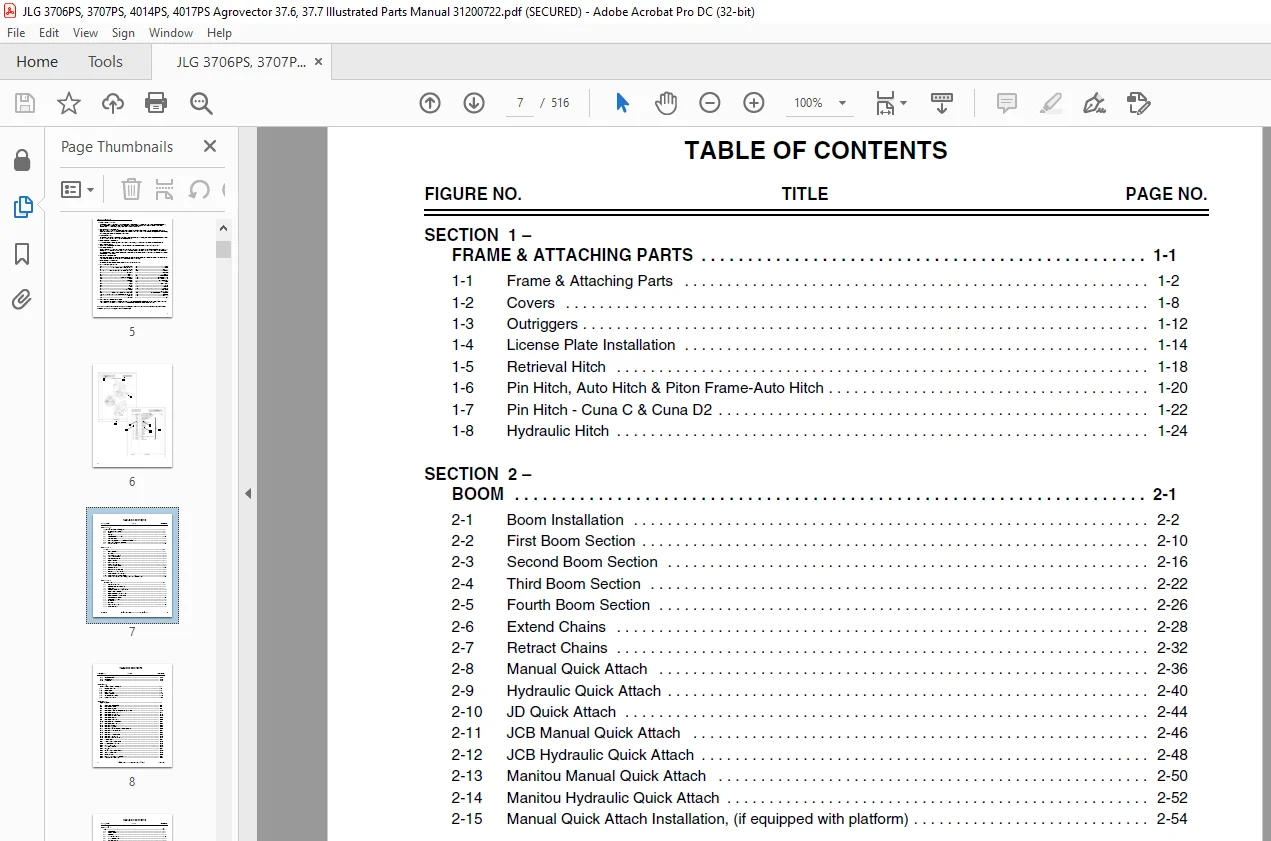Viewport: 1271px width, 841px height.
Task: Open the View menu
Action: 86,33
